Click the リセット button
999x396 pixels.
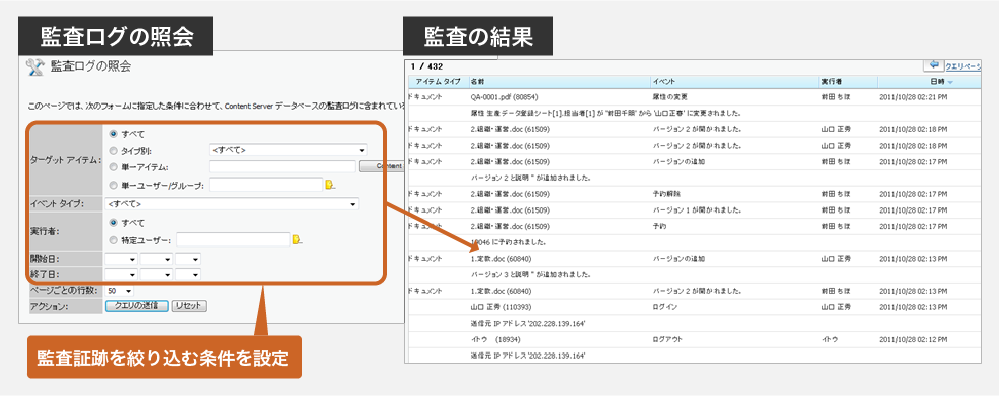[x=189, y=306]
